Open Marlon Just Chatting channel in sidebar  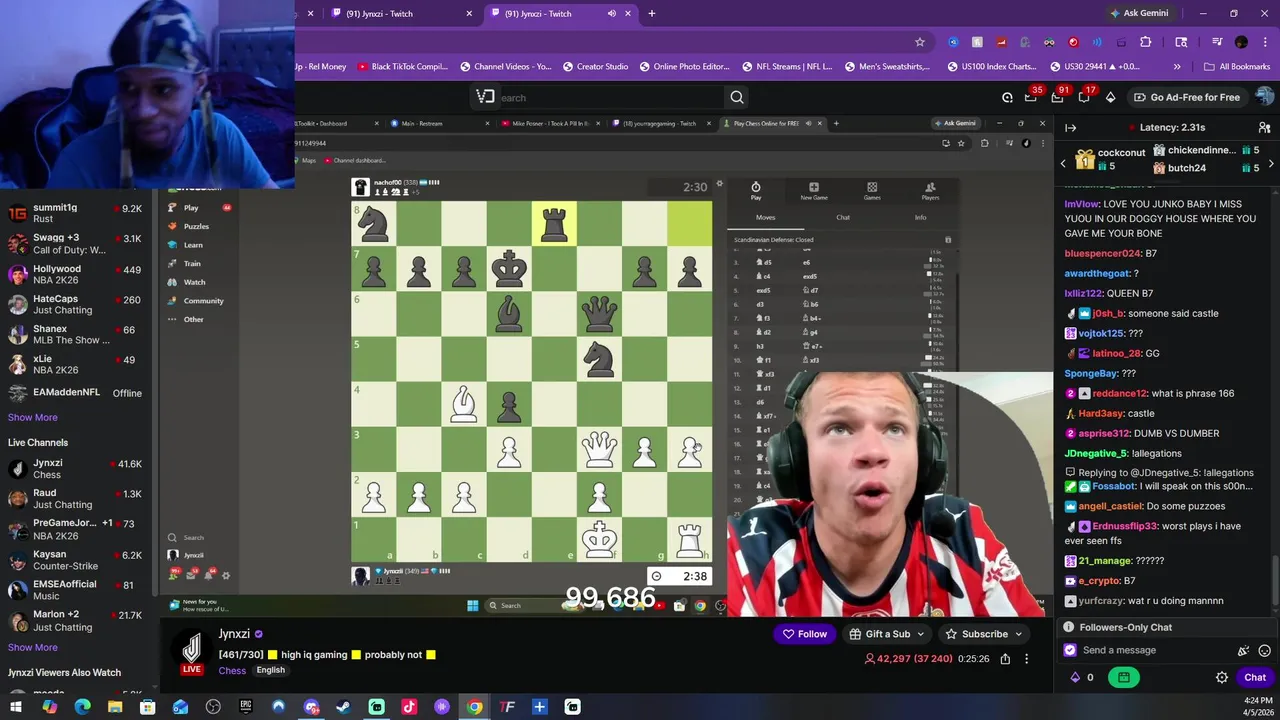[75, 621]
